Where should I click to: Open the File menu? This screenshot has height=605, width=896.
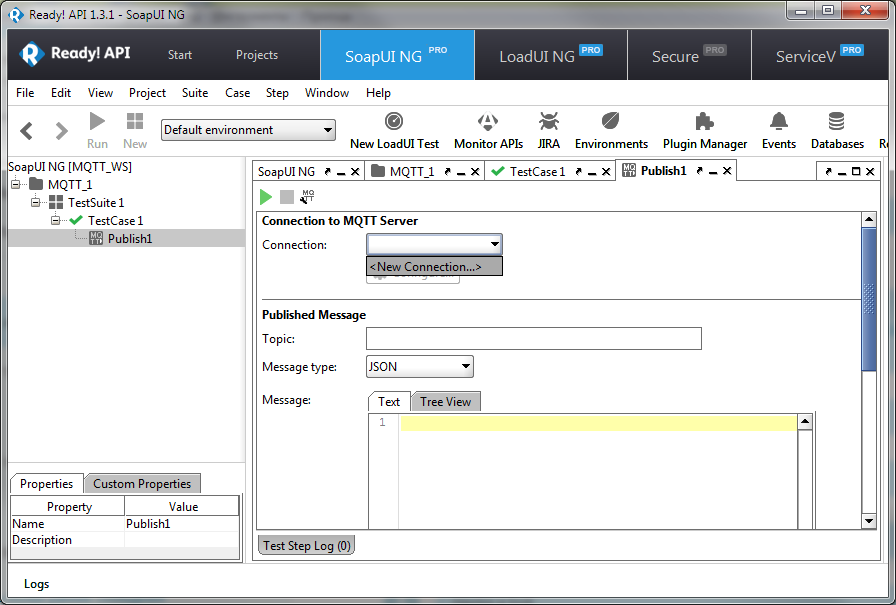(x=25, y=93)
